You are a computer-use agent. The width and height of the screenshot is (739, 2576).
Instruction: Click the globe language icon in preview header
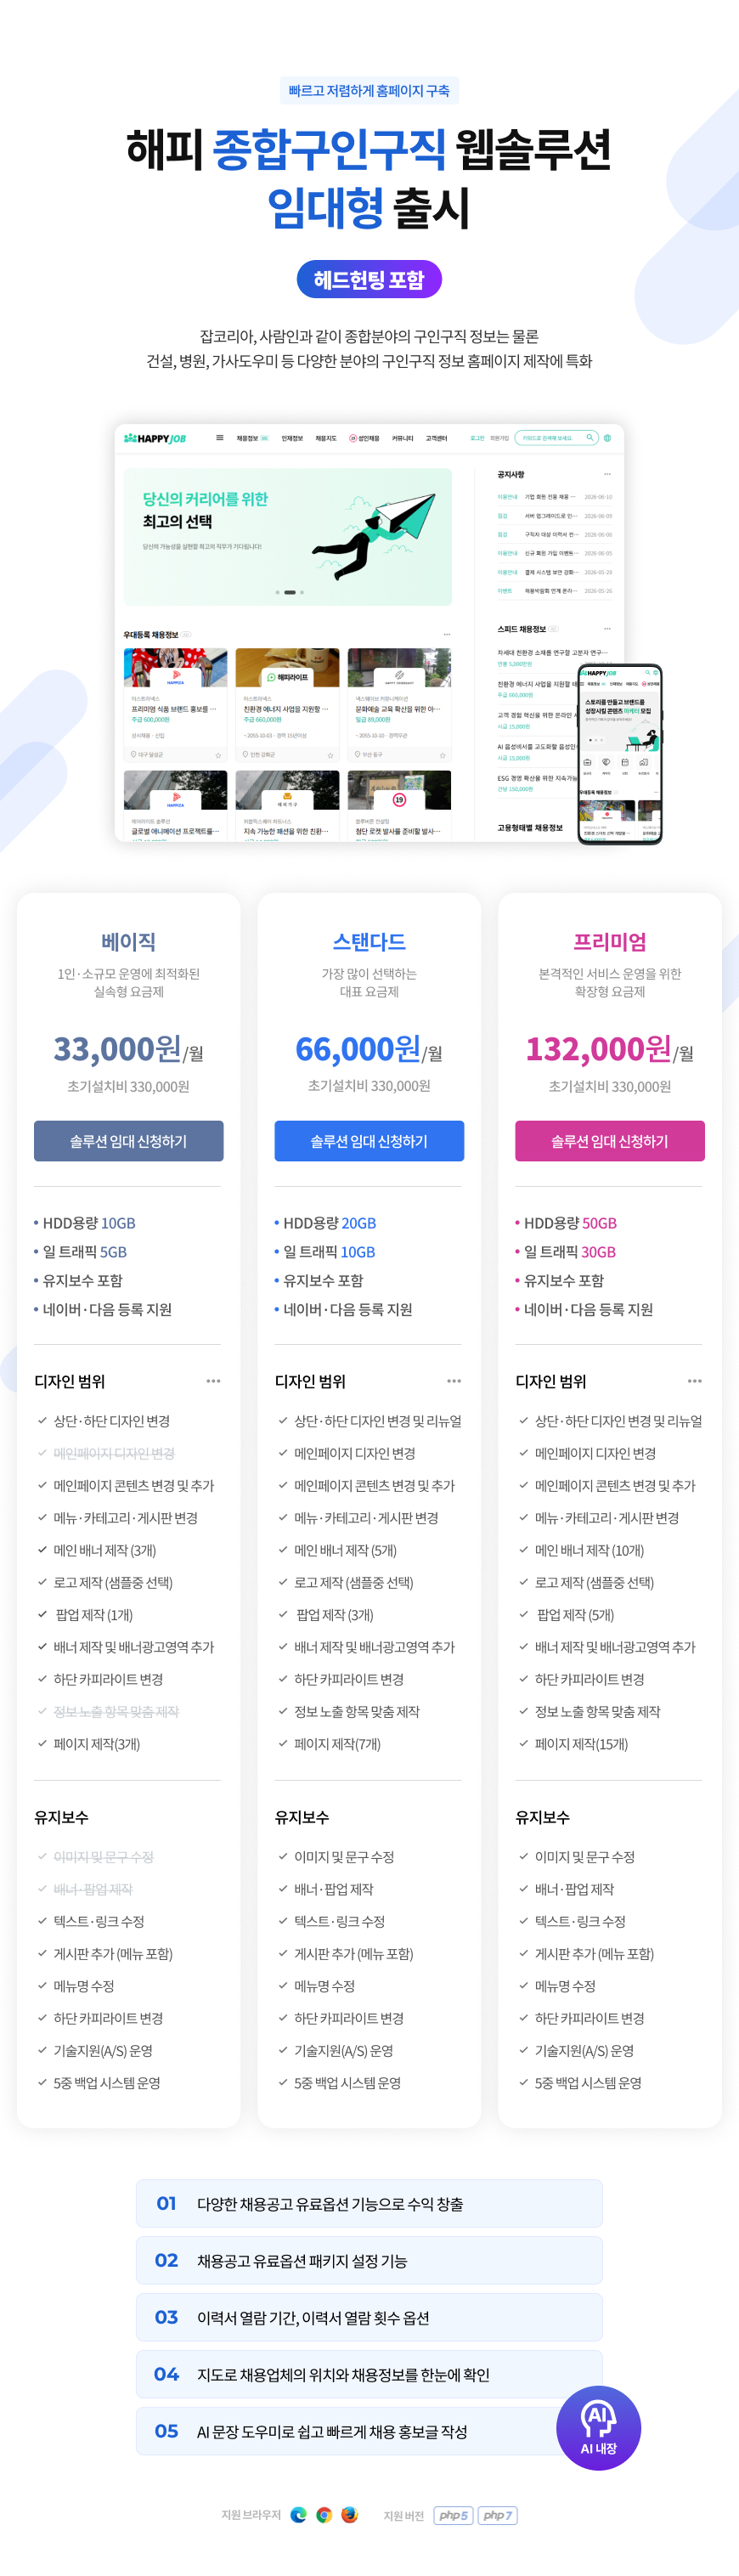[607, 437]
